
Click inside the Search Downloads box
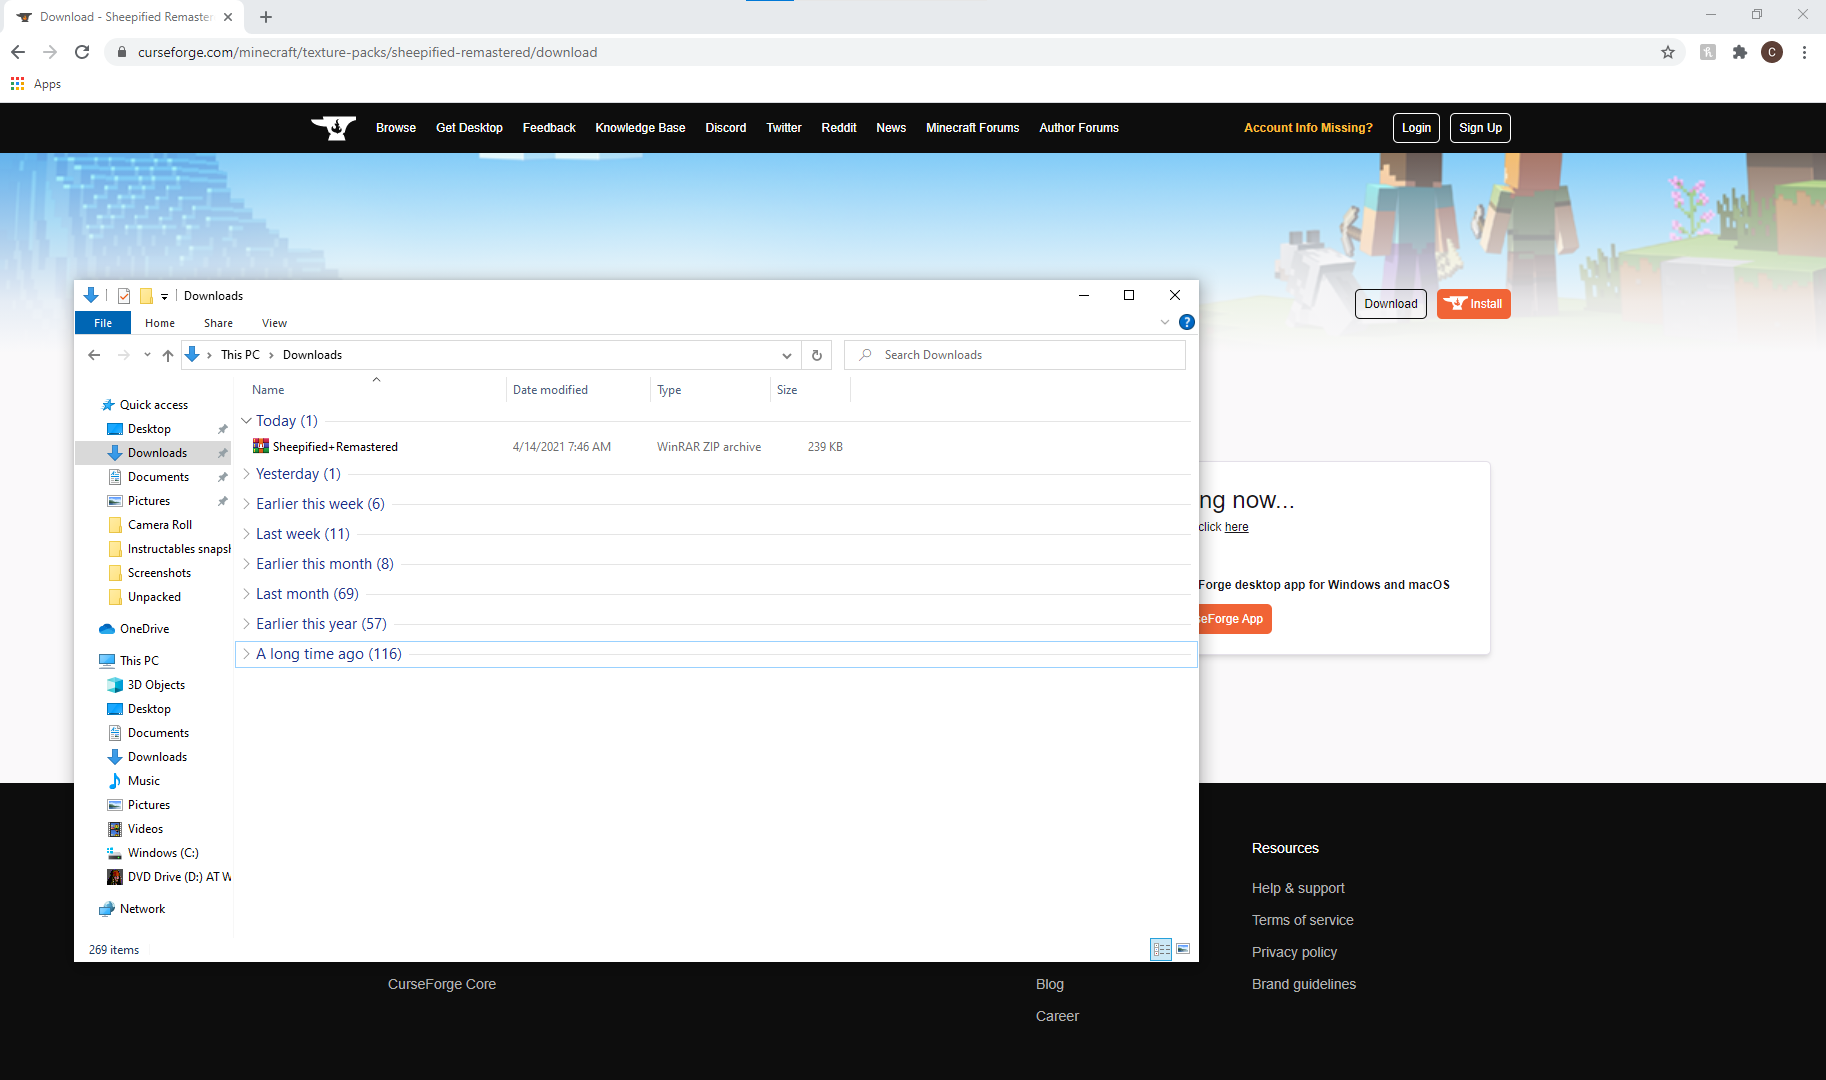(x=1014, y=354)
